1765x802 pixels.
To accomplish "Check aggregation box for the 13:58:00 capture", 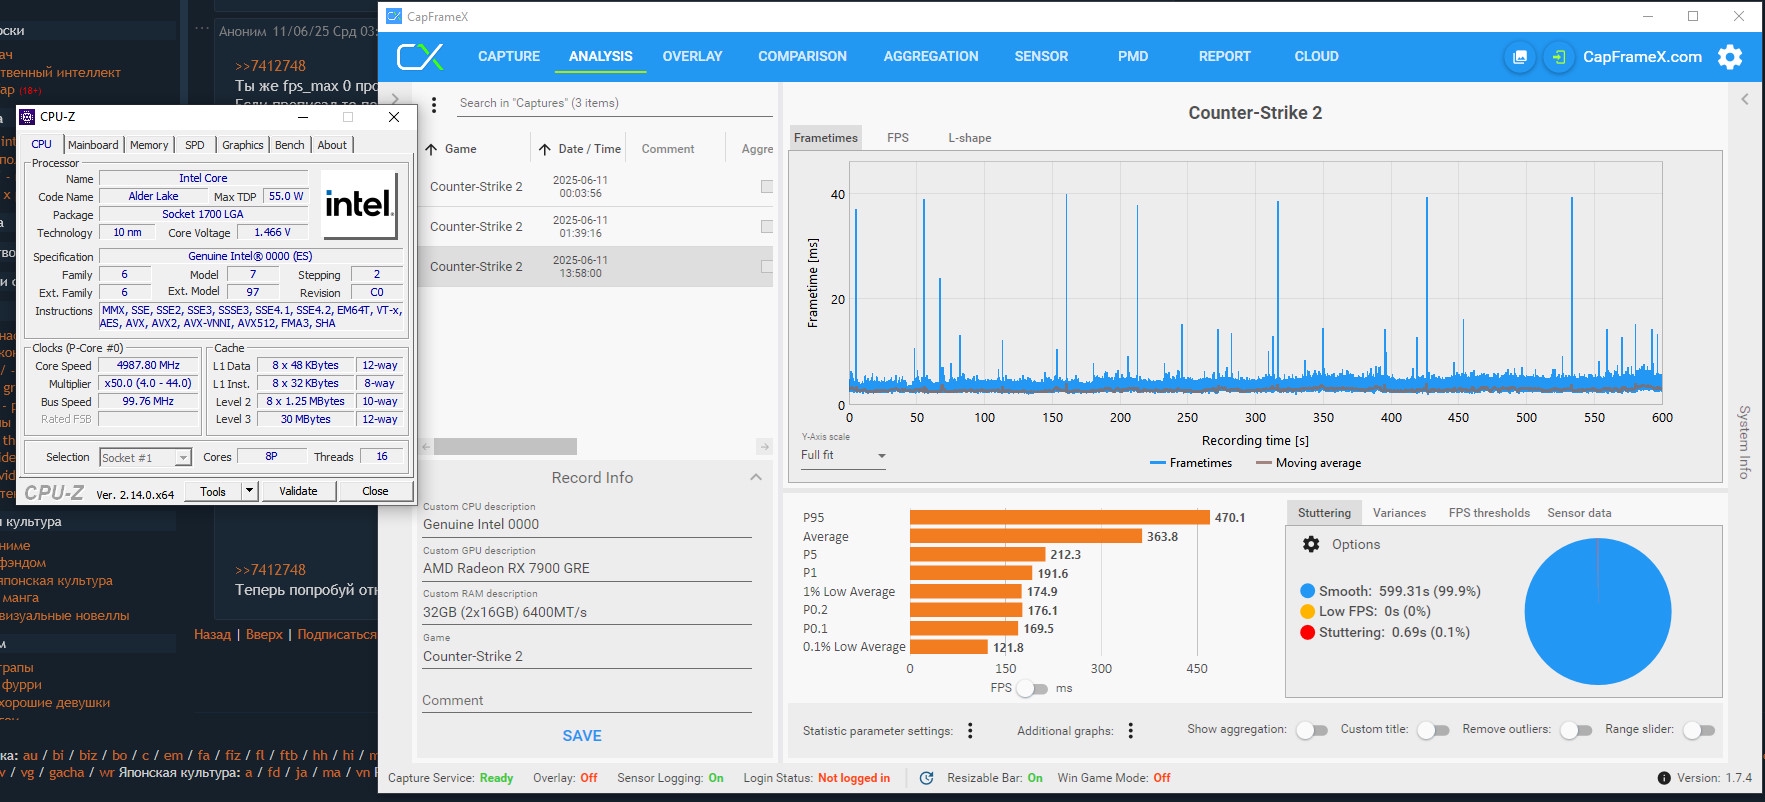I will (767, 267).
